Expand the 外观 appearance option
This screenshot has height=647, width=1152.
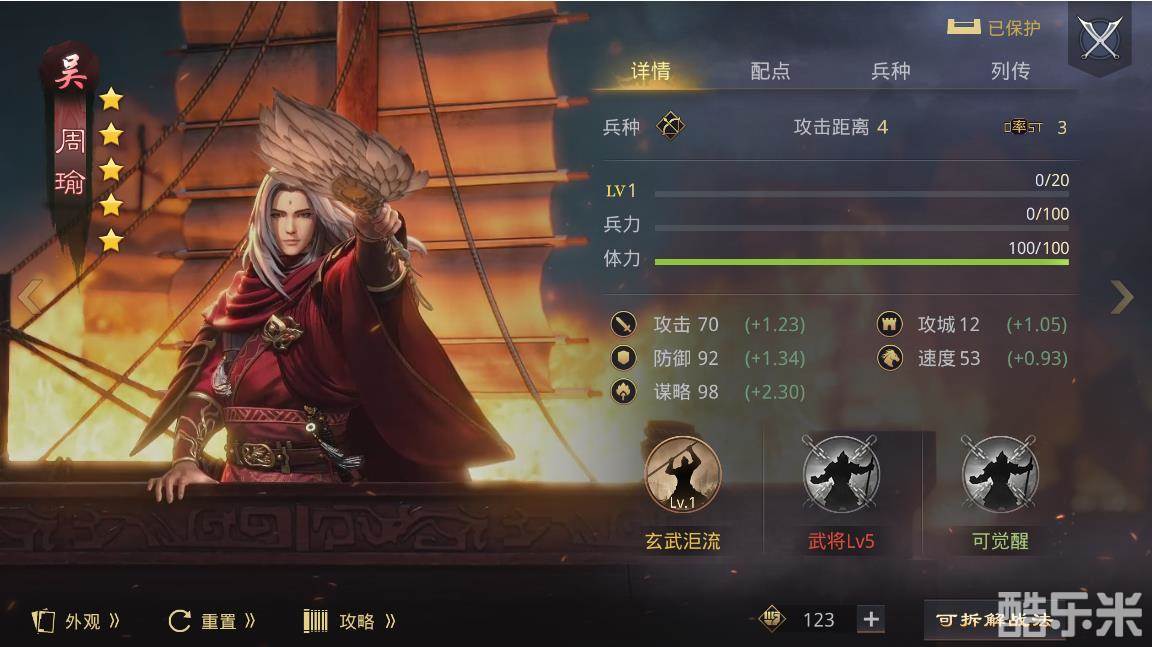[x=76, y=621]
